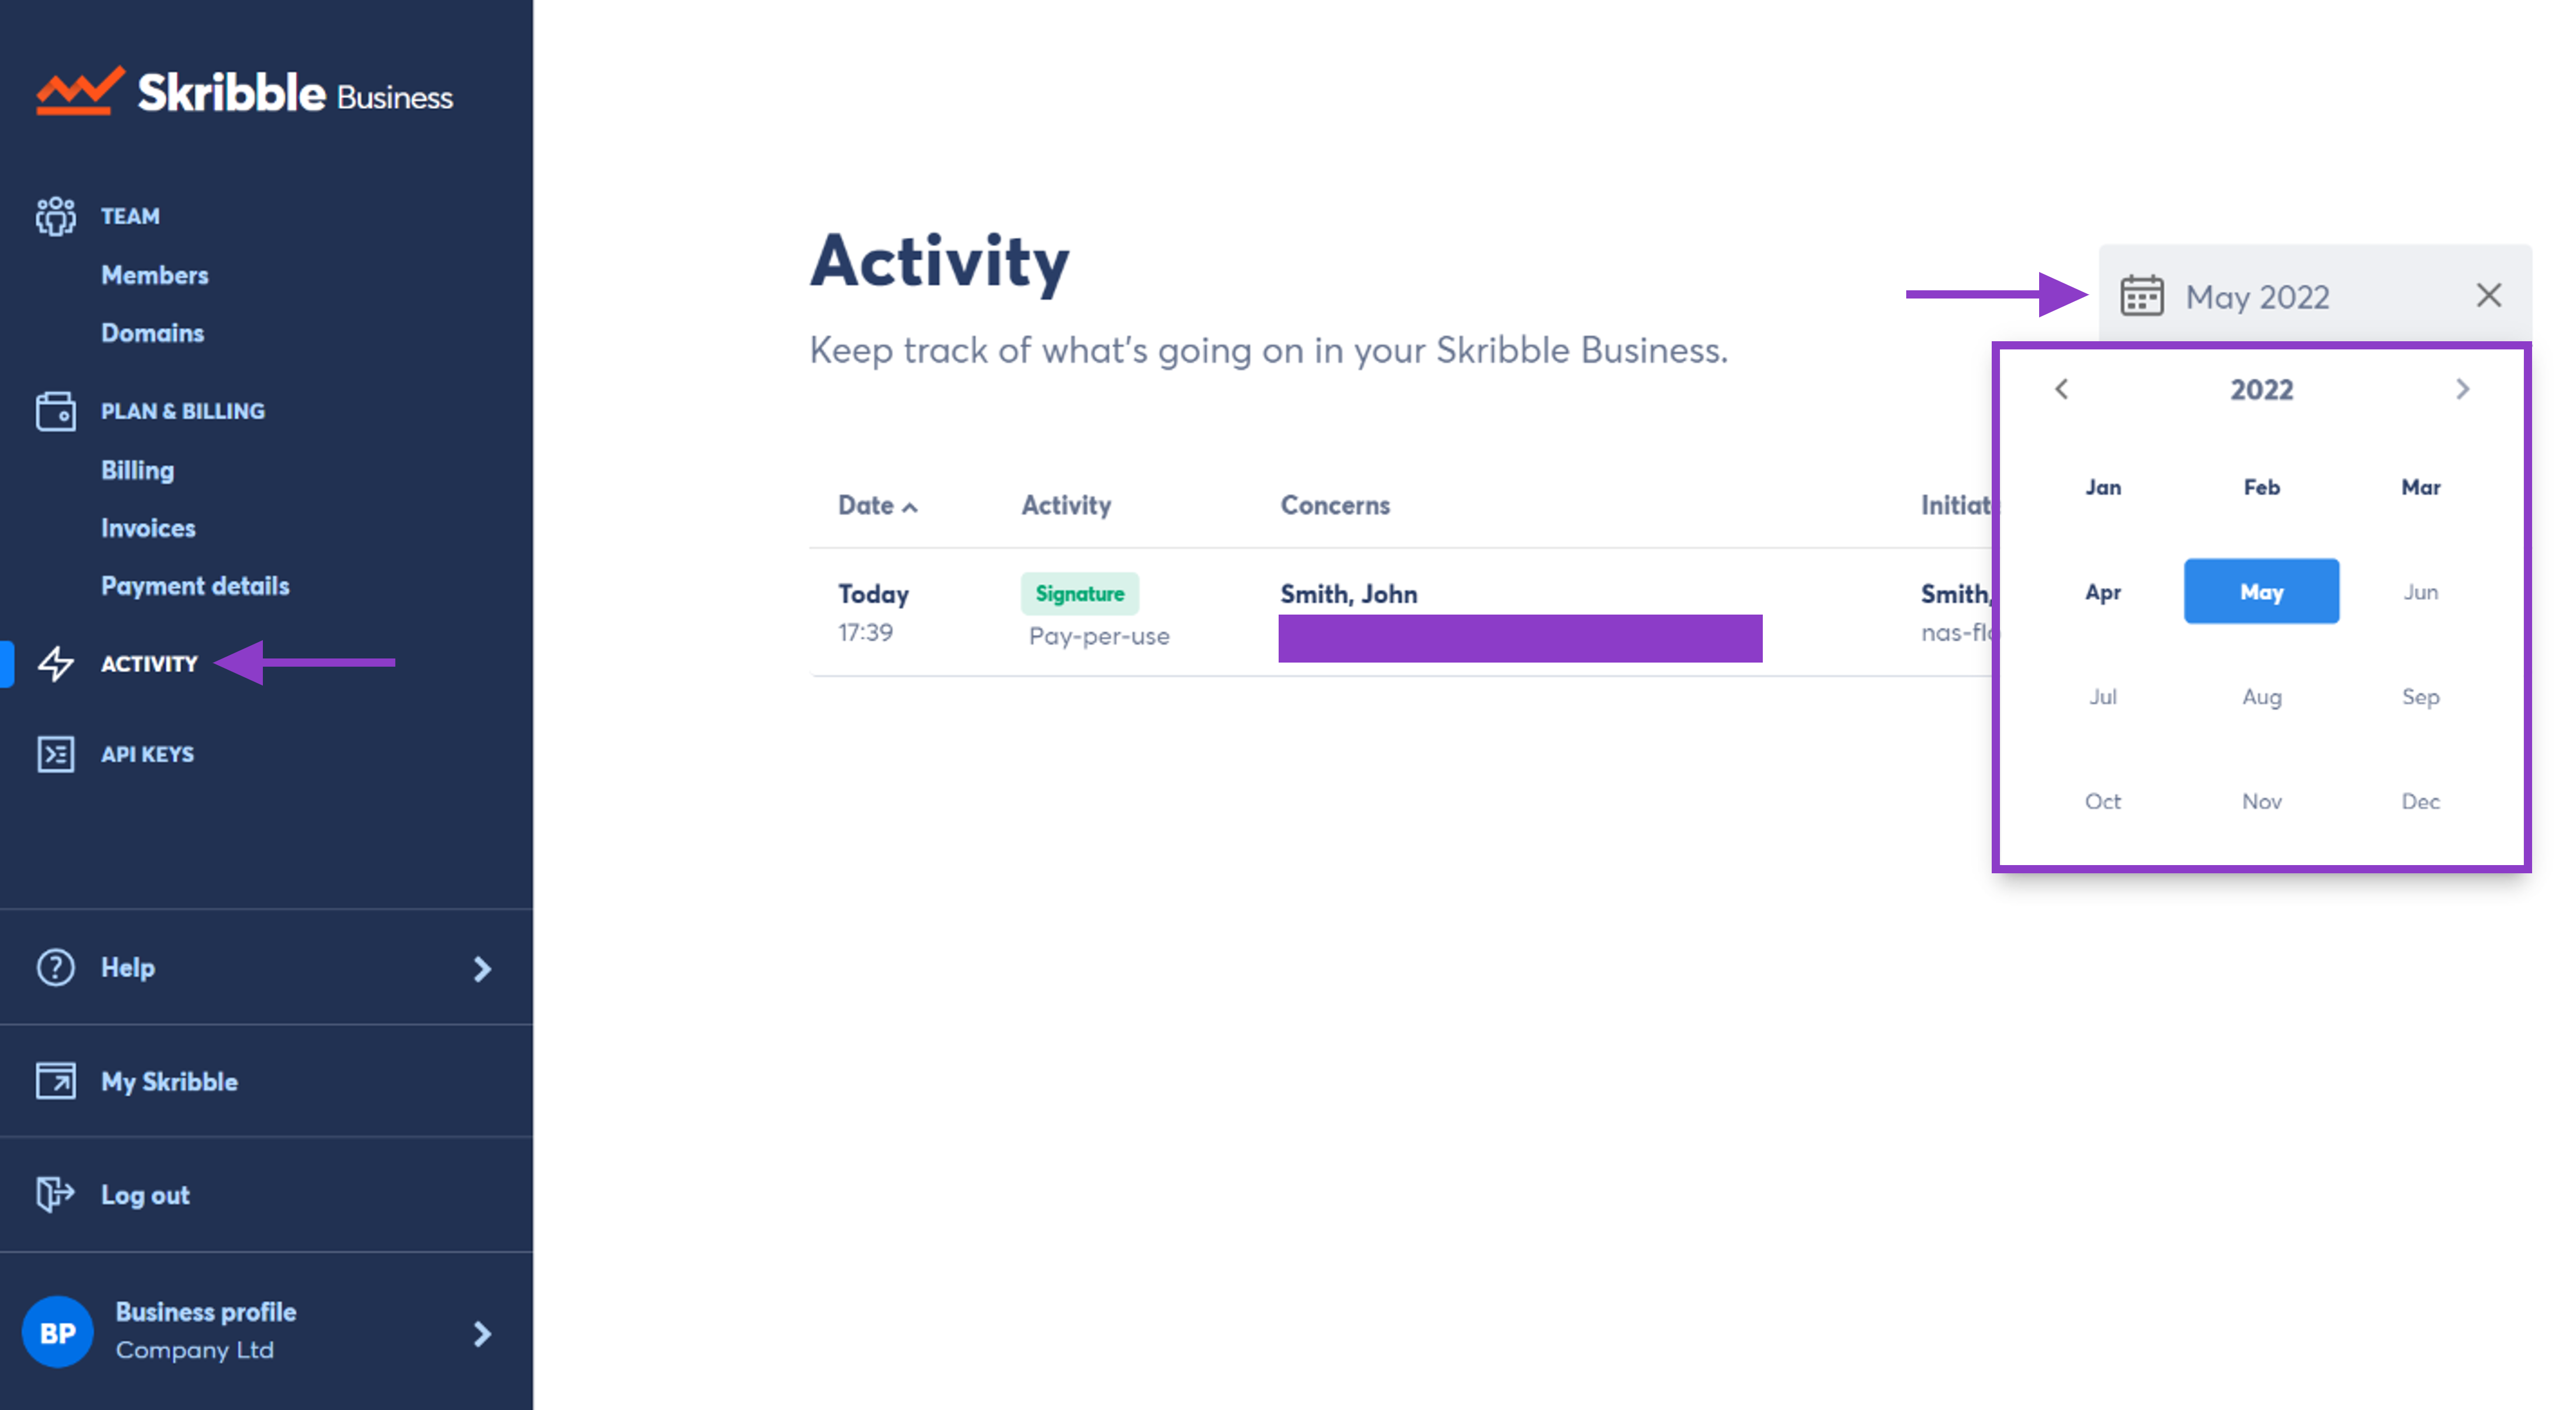Image resolution: width=2576 pixels, height=1410 pixels.
Task: Click the Log out door icon
Action: pyautogui.click(x=56, y=1194)
